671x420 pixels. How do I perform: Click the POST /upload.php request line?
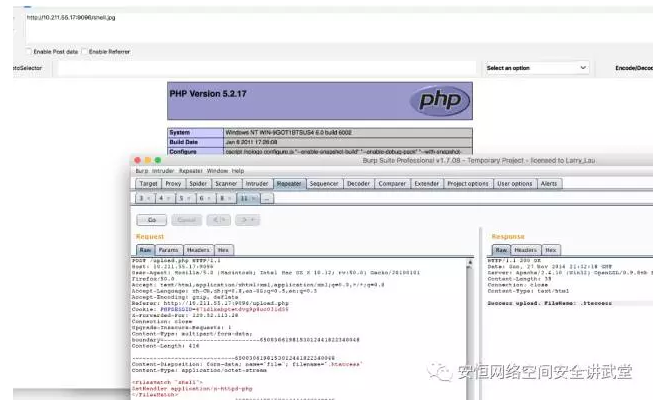(176, 261)
